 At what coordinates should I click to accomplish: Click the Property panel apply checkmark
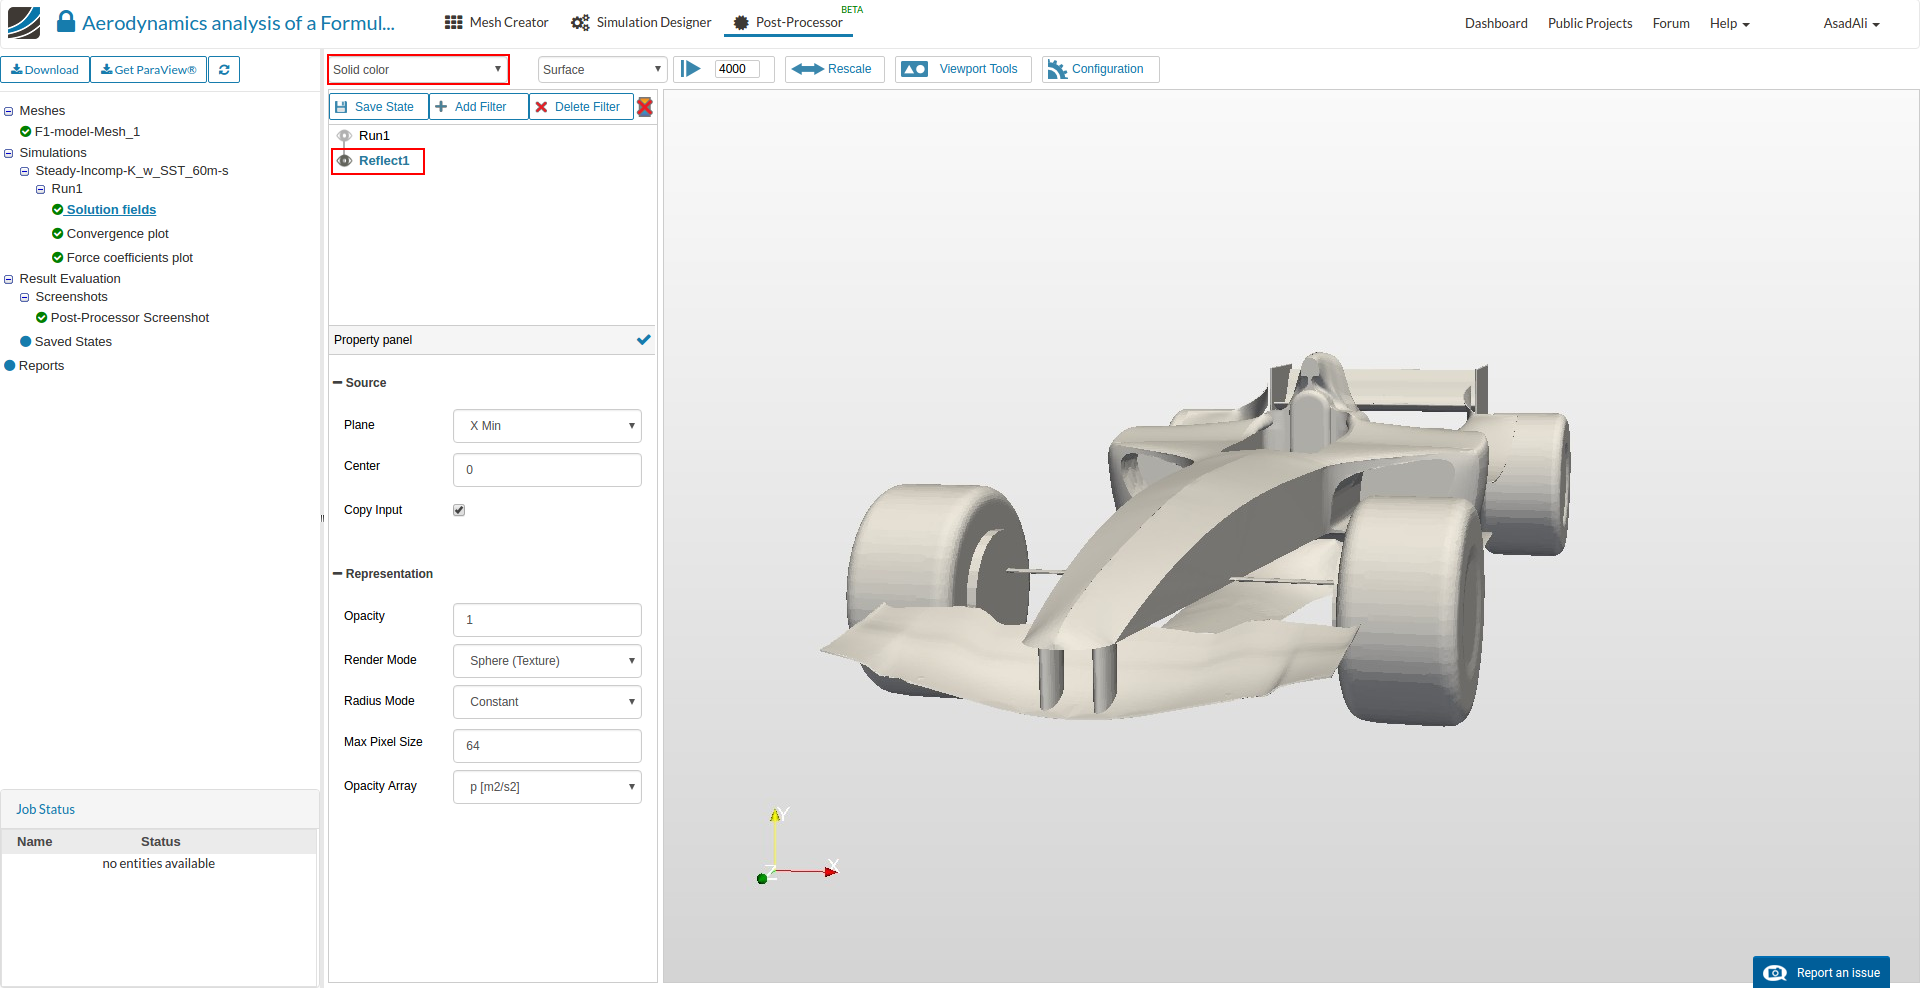pyautogui.click(x=643, y=340)
